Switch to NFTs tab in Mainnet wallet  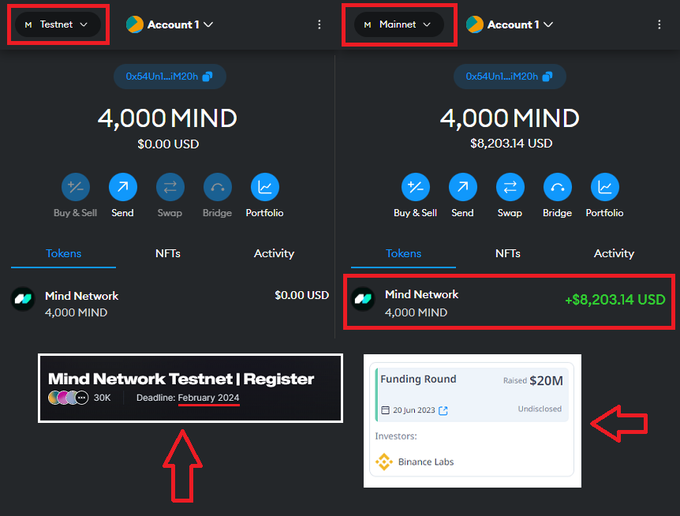508,254
